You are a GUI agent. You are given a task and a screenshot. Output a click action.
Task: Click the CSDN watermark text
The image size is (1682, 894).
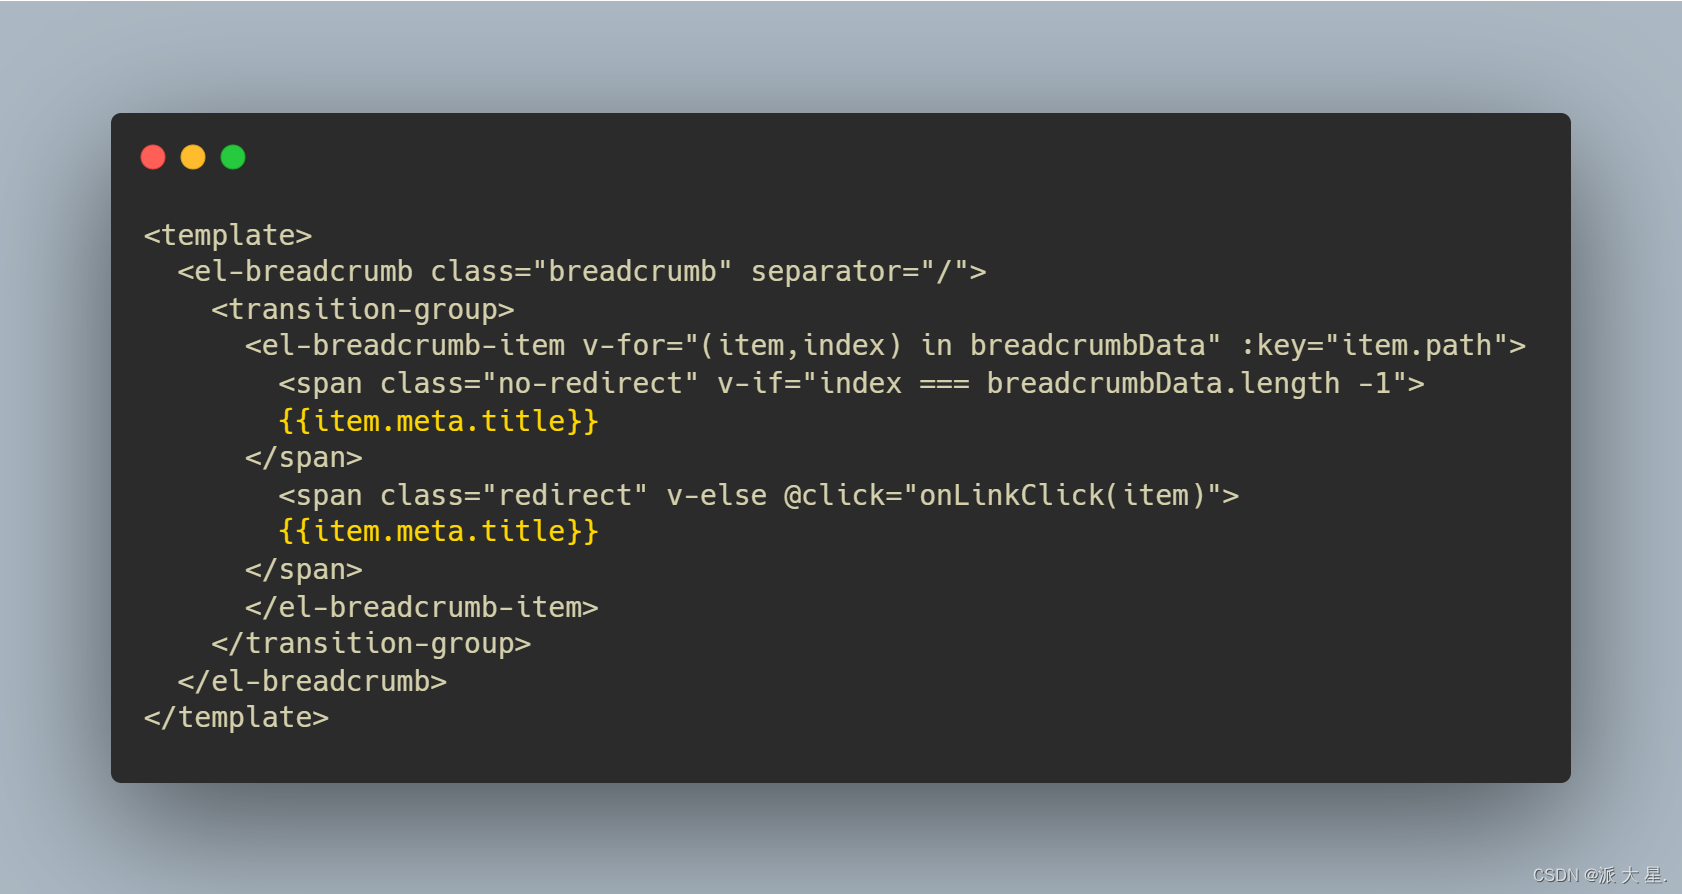[1600, 875]
